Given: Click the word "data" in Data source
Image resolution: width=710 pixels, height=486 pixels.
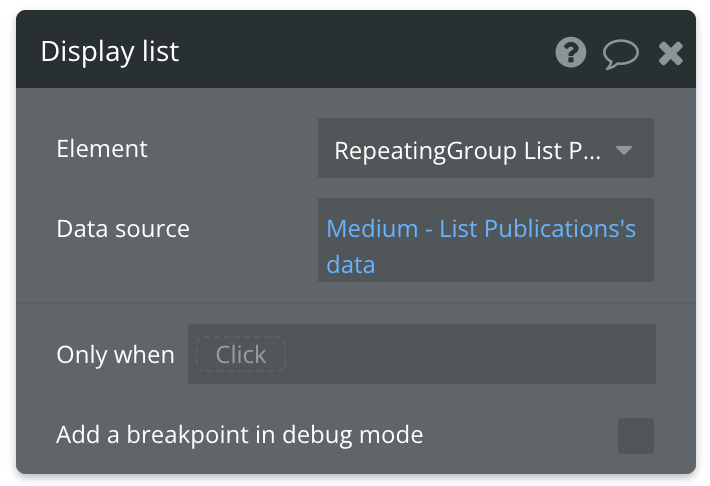Looking at the screenshot, I should pos(351,265).
